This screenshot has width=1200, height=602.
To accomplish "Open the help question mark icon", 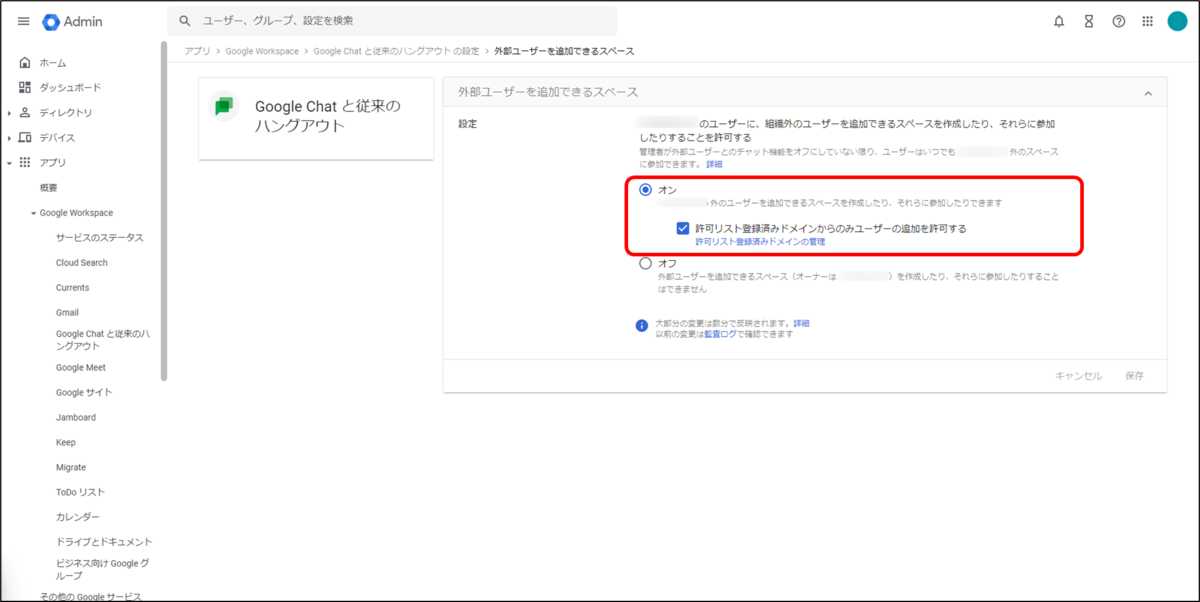I will 1119,21.
